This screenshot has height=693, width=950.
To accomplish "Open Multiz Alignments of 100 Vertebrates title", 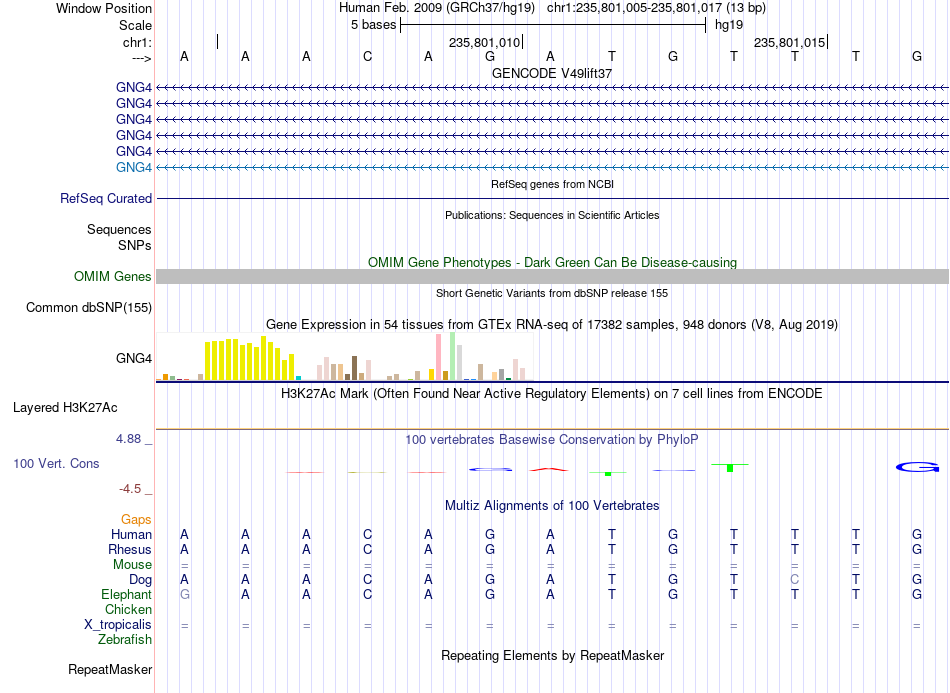I will [x=552, y=505].
